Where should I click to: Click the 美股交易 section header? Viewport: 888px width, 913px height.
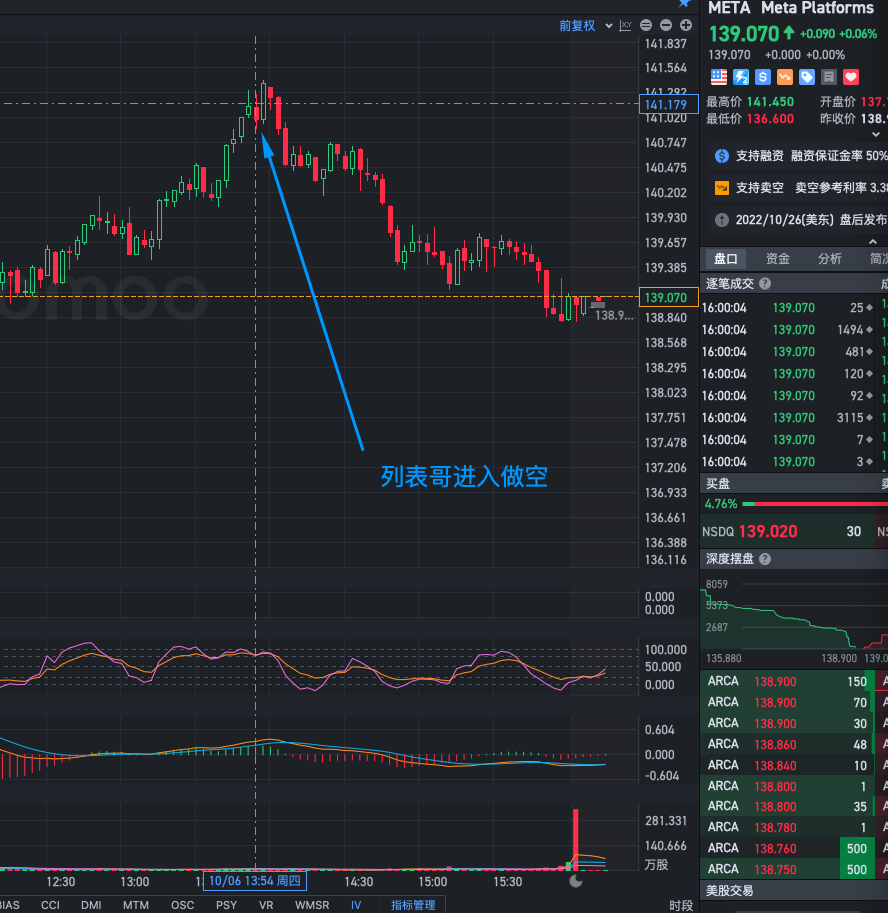[730, 891]
